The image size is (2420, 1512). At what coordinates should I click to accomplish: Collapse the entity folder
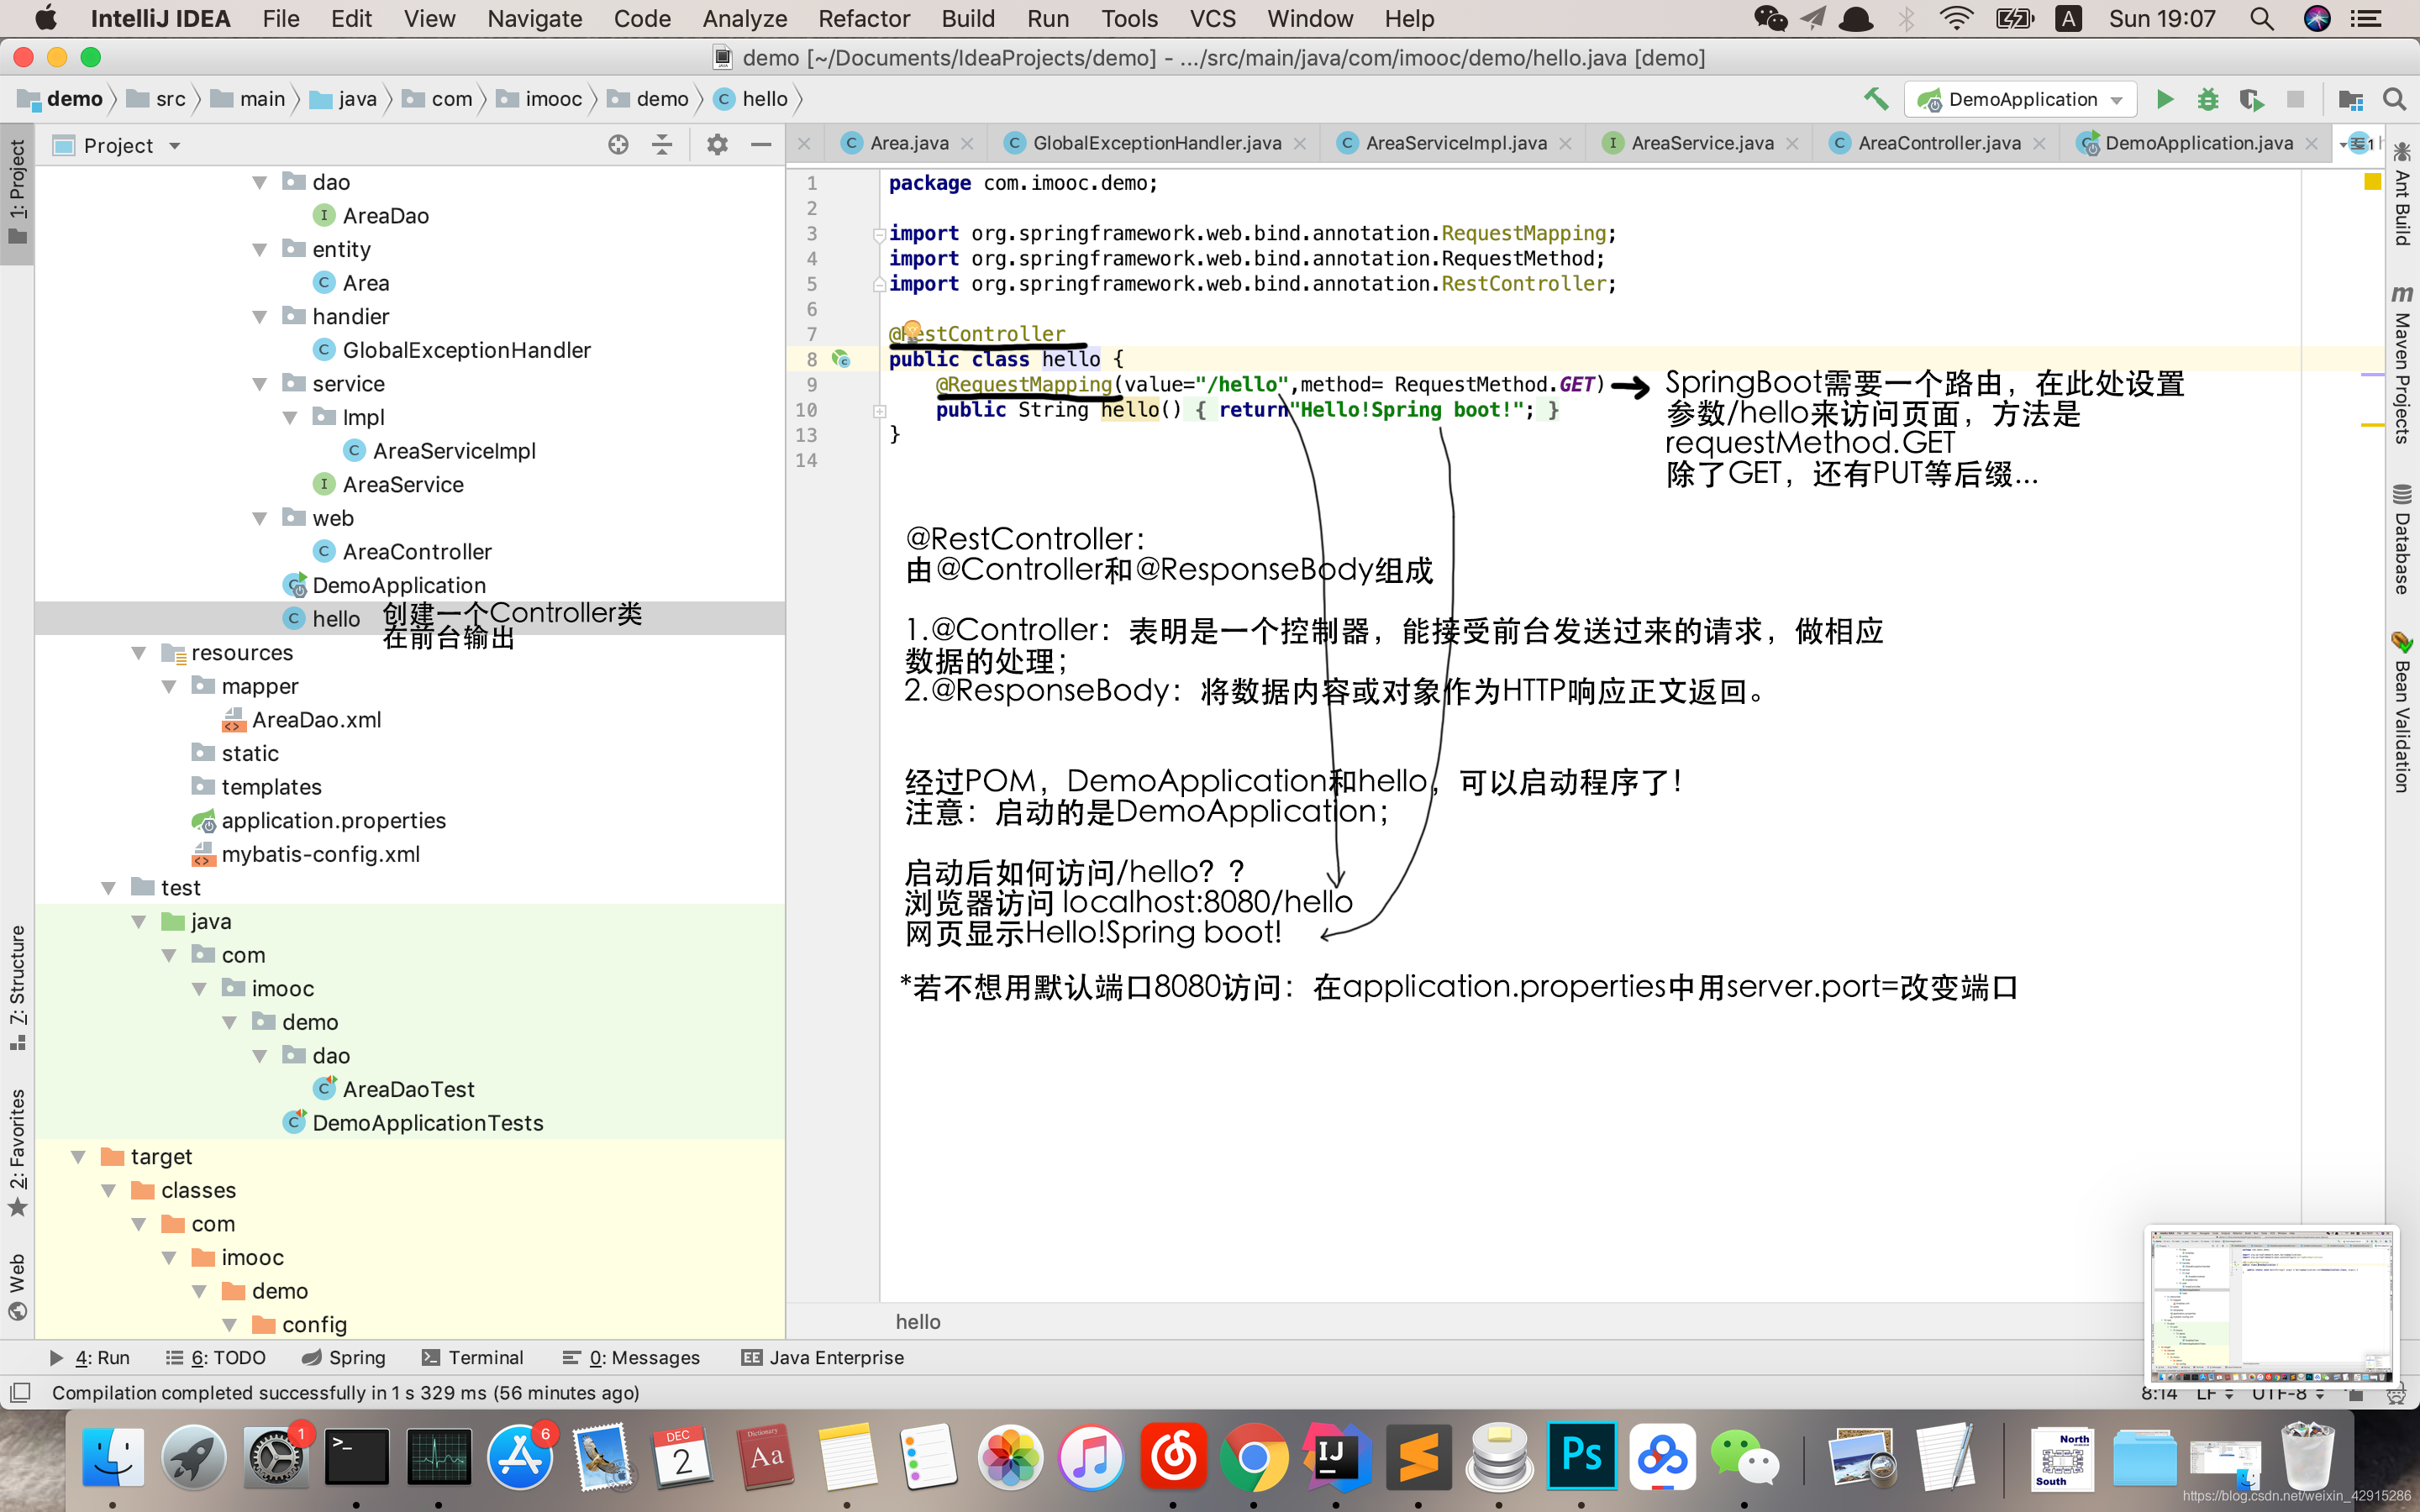click(260, 249)
